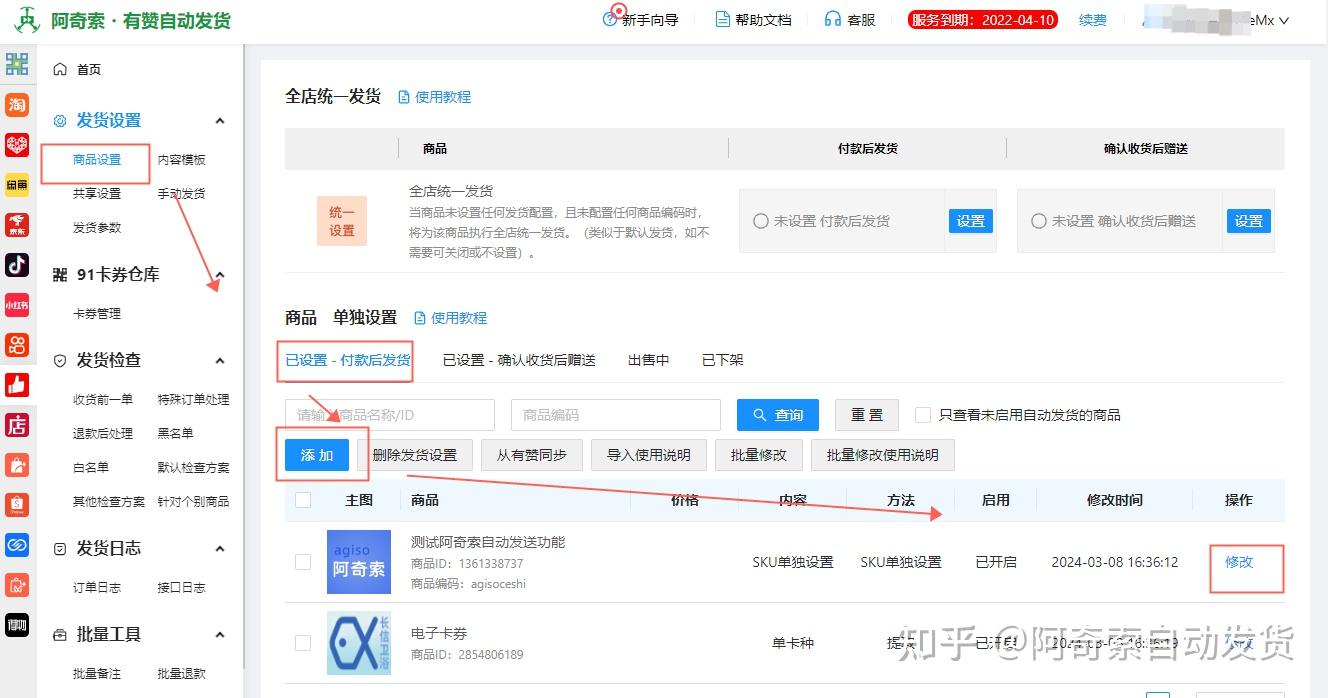The image size is (1328, 698).
Task: Click the black 得物 icon in the sidebar
Action: tap(17, 625)
